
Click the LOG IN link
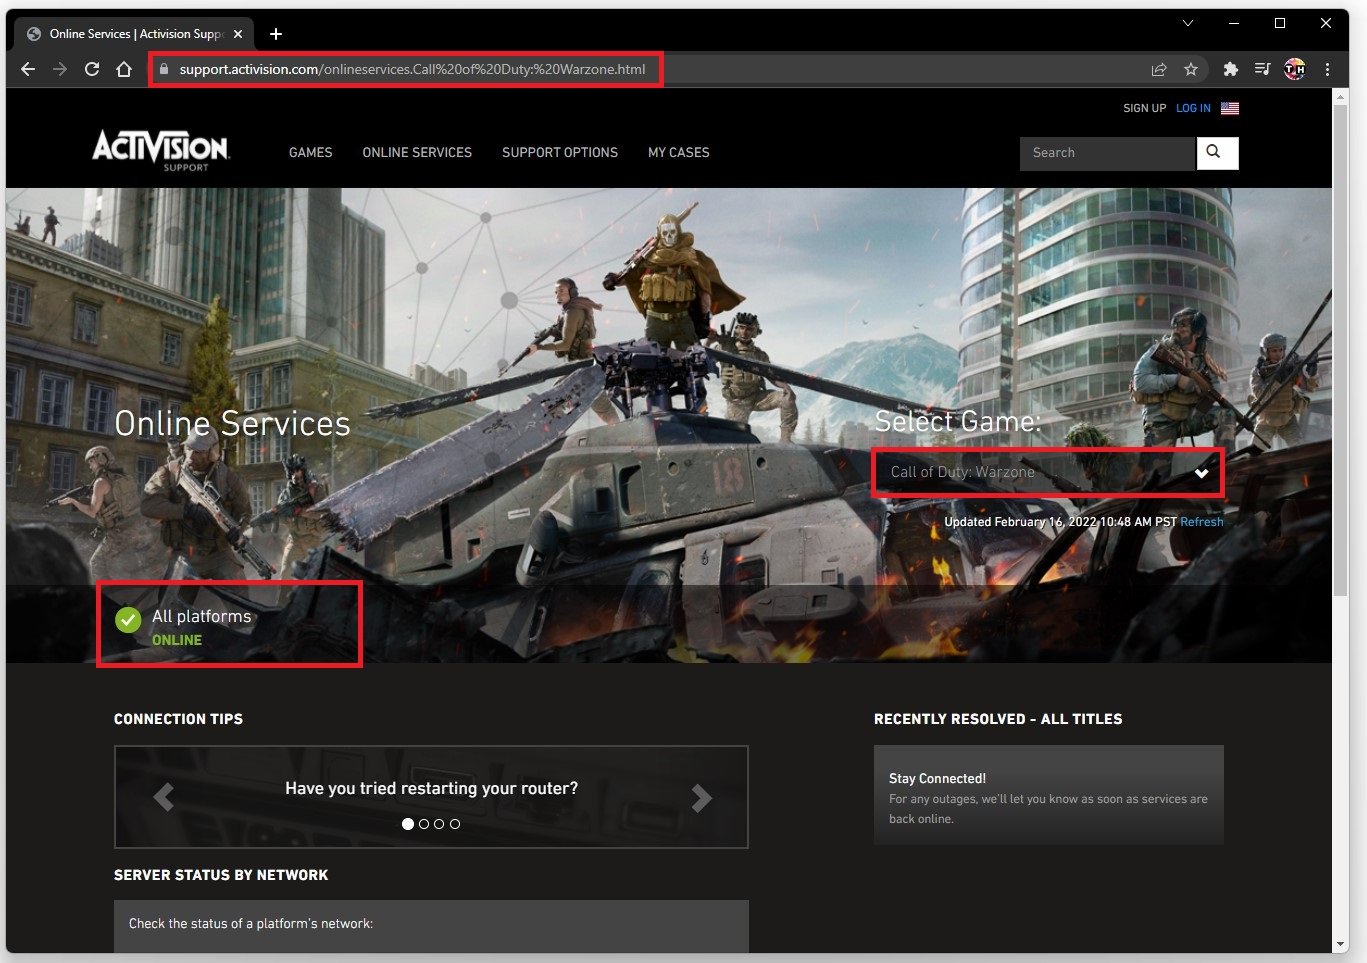tap(1193, 108)
